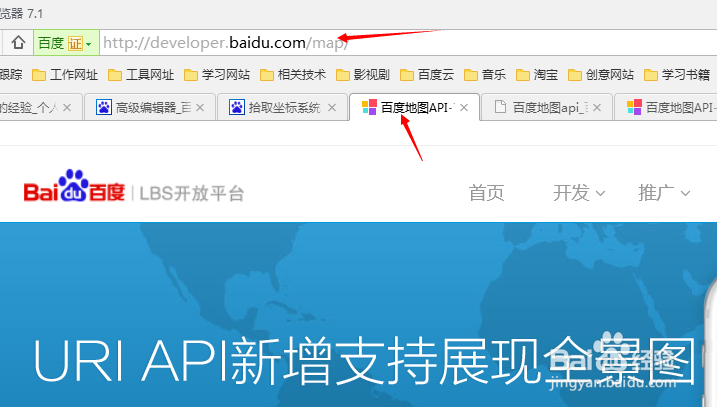
Task: Open the 百度云 bookmark folder
Action: 427,75
